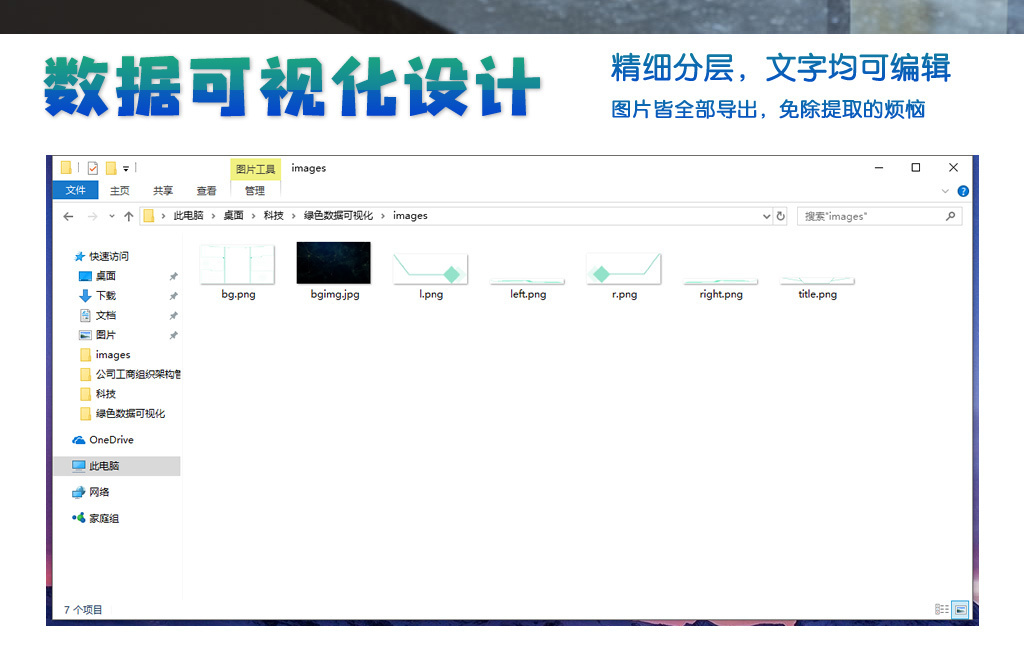
Task: Customize quick access toolbar dropdown
Action: coord(126,168)
